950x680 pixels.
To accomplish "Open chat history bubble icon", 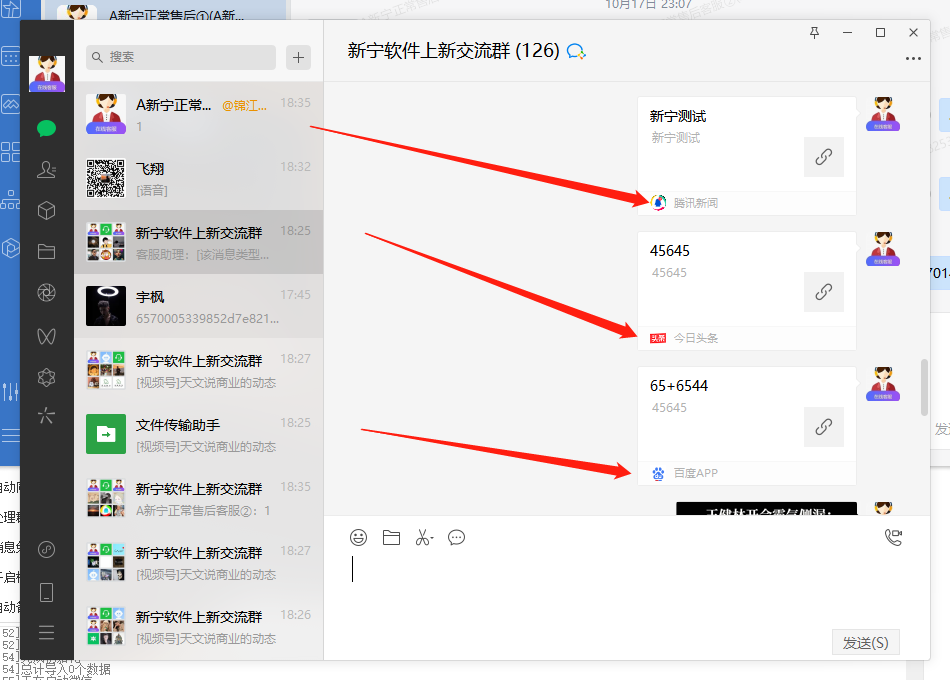I will pyautogui.click(x=456, y=538).
